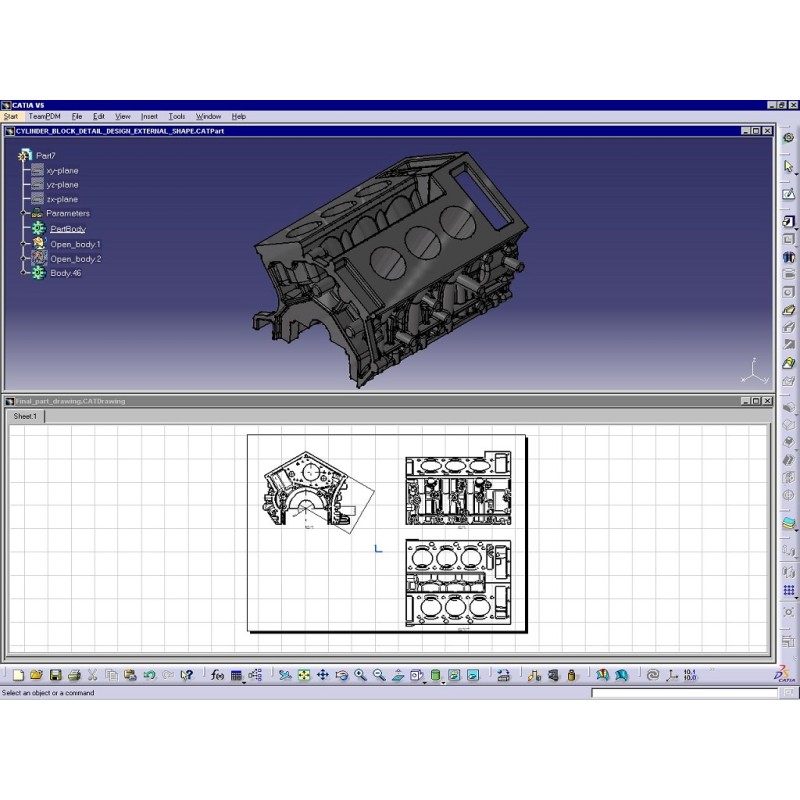Open the Formula f(x) tool
This screenshot has width=800, height=800.
point(217,675)
